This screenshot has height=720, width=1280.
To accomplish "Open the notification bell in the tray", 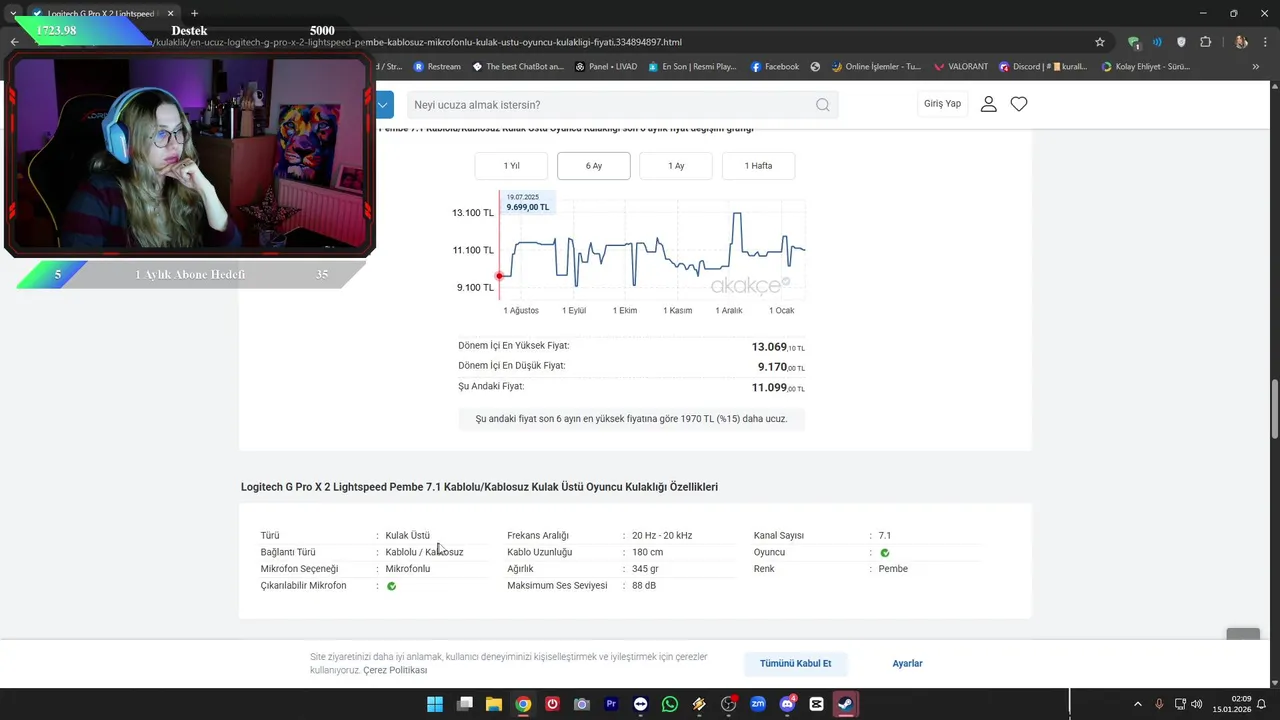I will pyautogui.click(x=1261, y=704).
